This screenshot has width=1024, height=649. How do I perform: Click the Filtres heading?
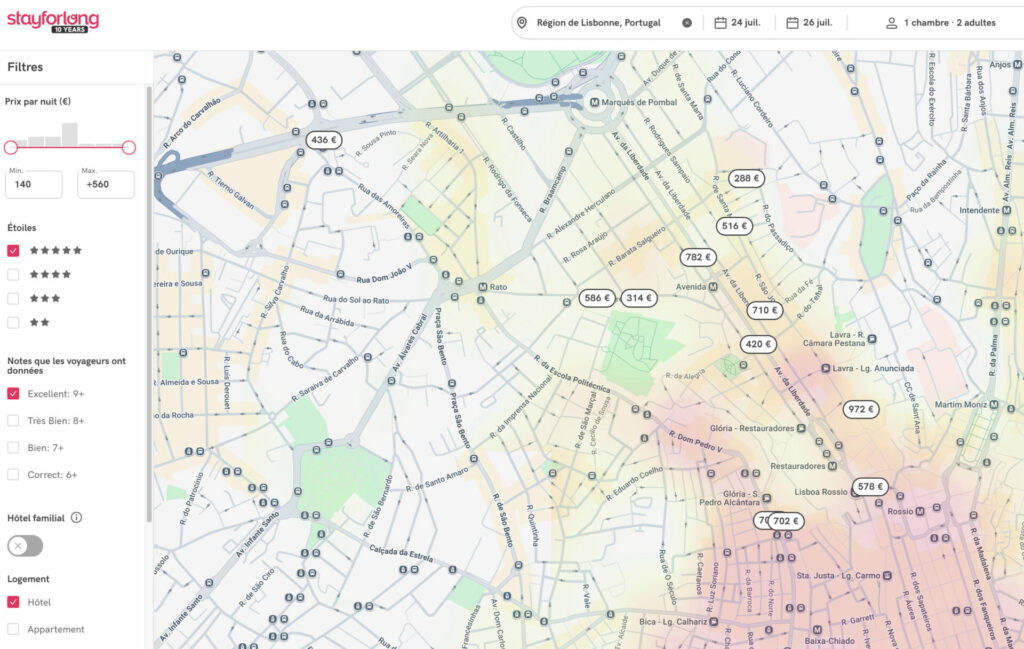click(25, 67)
